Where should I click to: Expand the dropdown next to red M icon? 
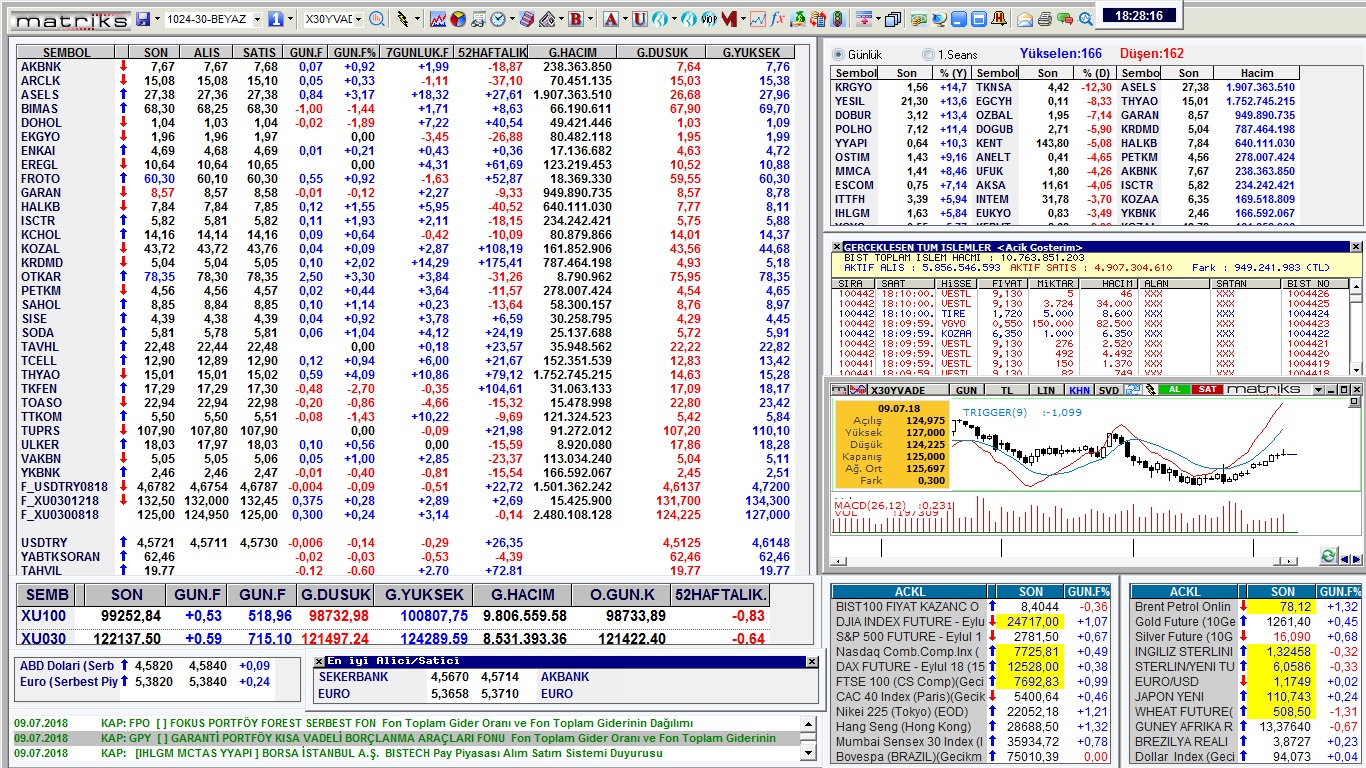click(743, 19)
